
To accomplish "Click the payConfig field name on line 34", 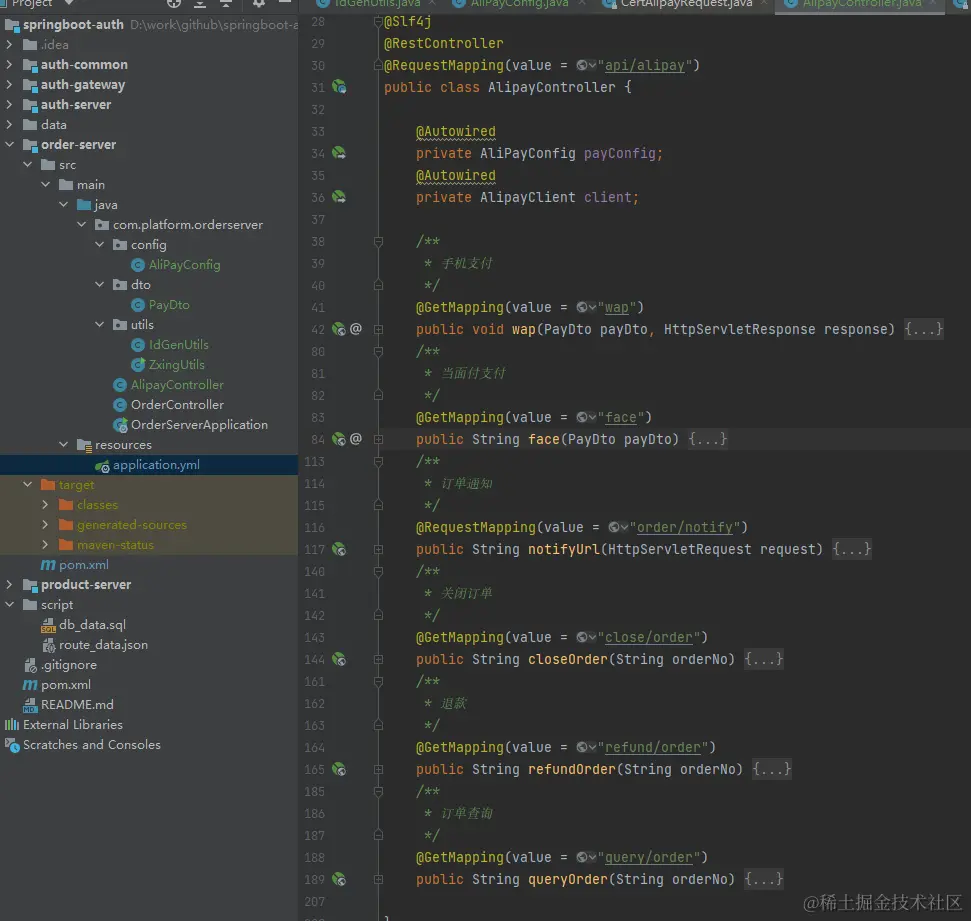I will pos(619,153).
